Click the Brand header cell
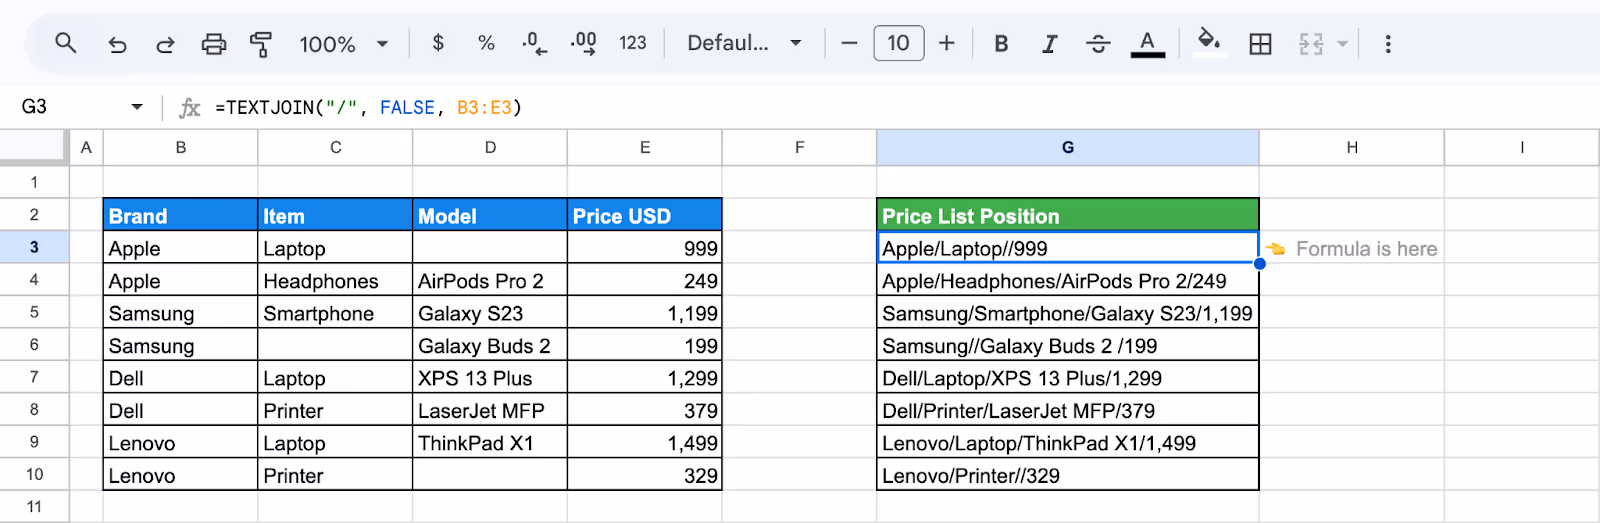1600x523 pixels. pyautogui.click(x=180, y=215)
